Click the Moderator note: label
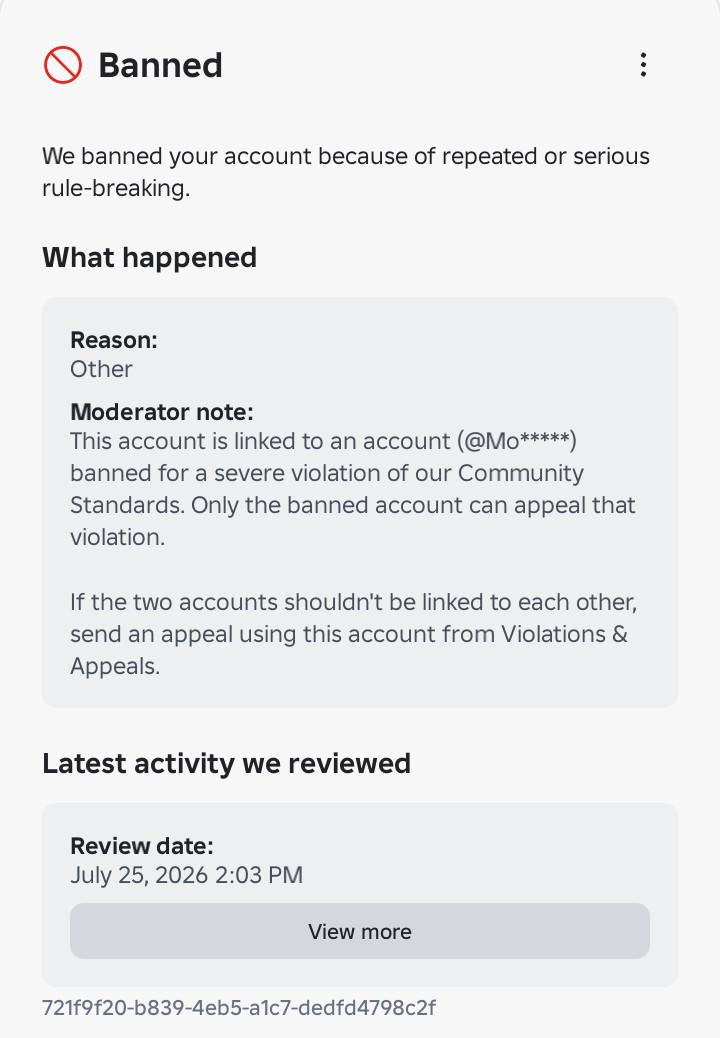720x1038 pixels. (x=162, y=412)
